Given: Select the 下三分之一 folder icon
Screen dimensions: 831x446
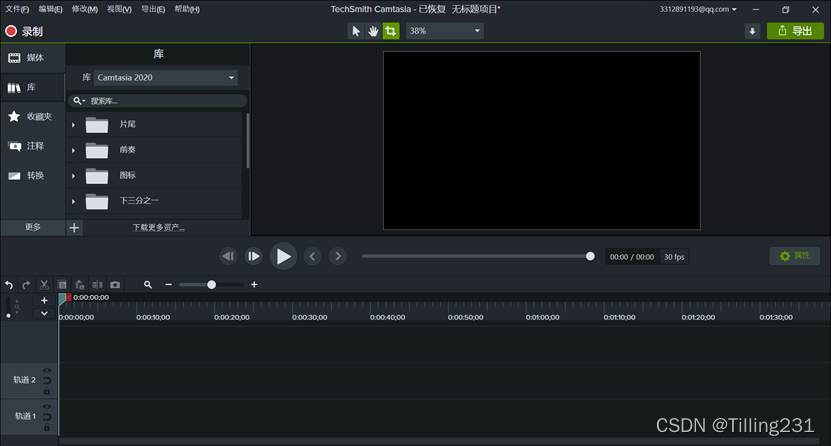Looking at the screenshot, I should coord(97,201).
